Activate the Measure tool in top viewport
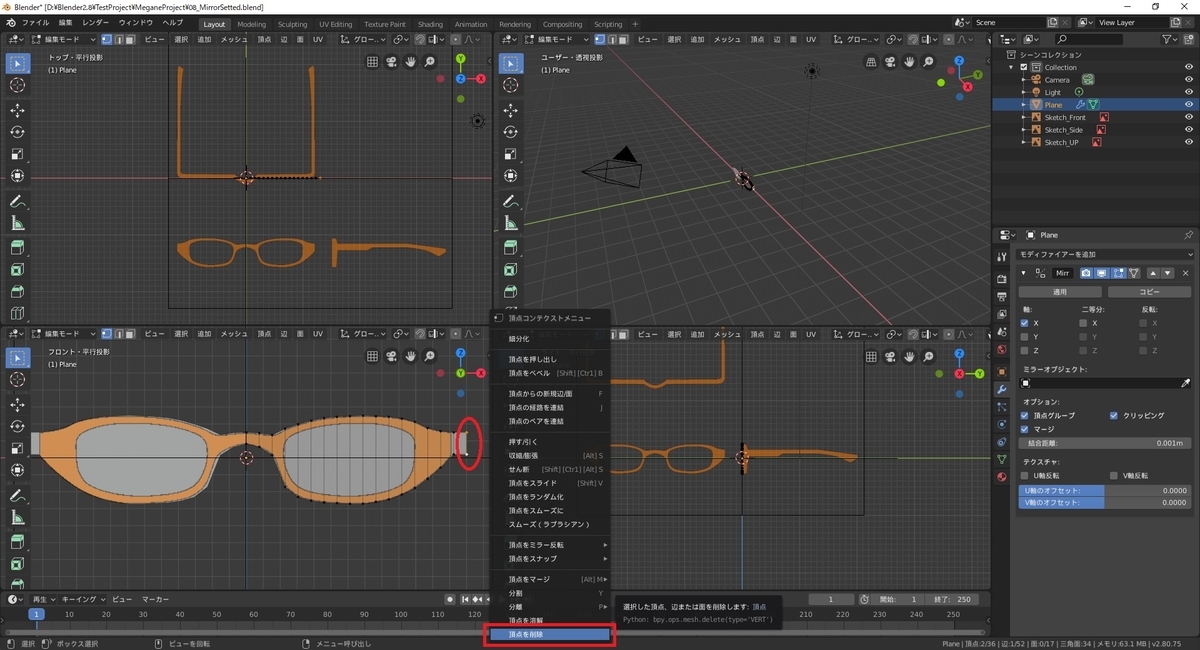 pyautogui.click(x=17, y=223)
